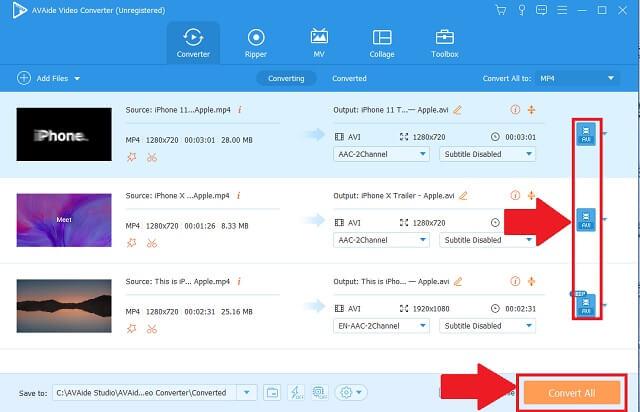
Task: Open the Convert All to MP4 dropdown
Action: point(577,78)
